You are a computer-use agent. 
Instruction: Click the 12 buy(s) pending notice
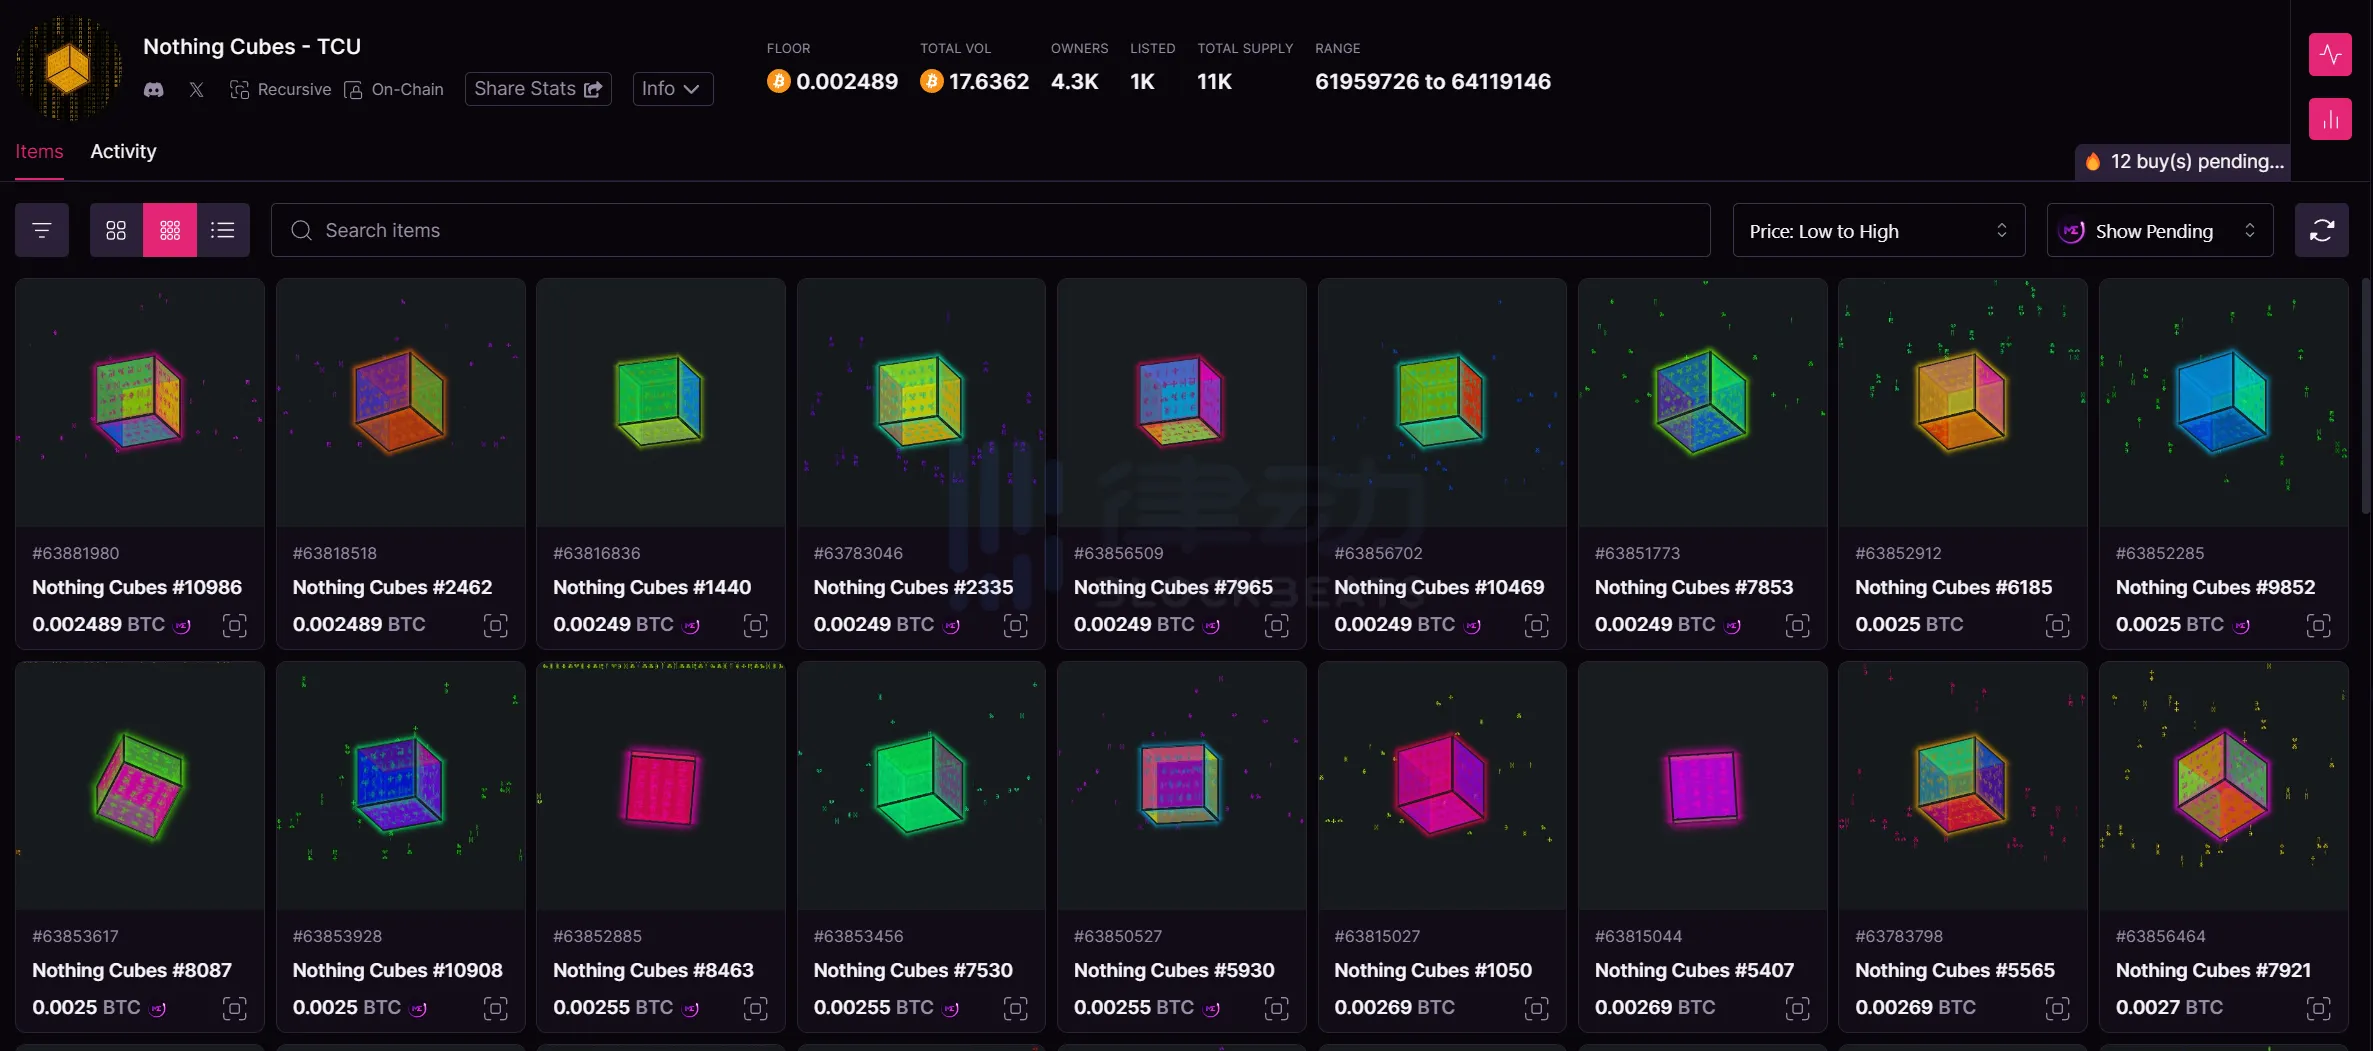click(2185, 162)
